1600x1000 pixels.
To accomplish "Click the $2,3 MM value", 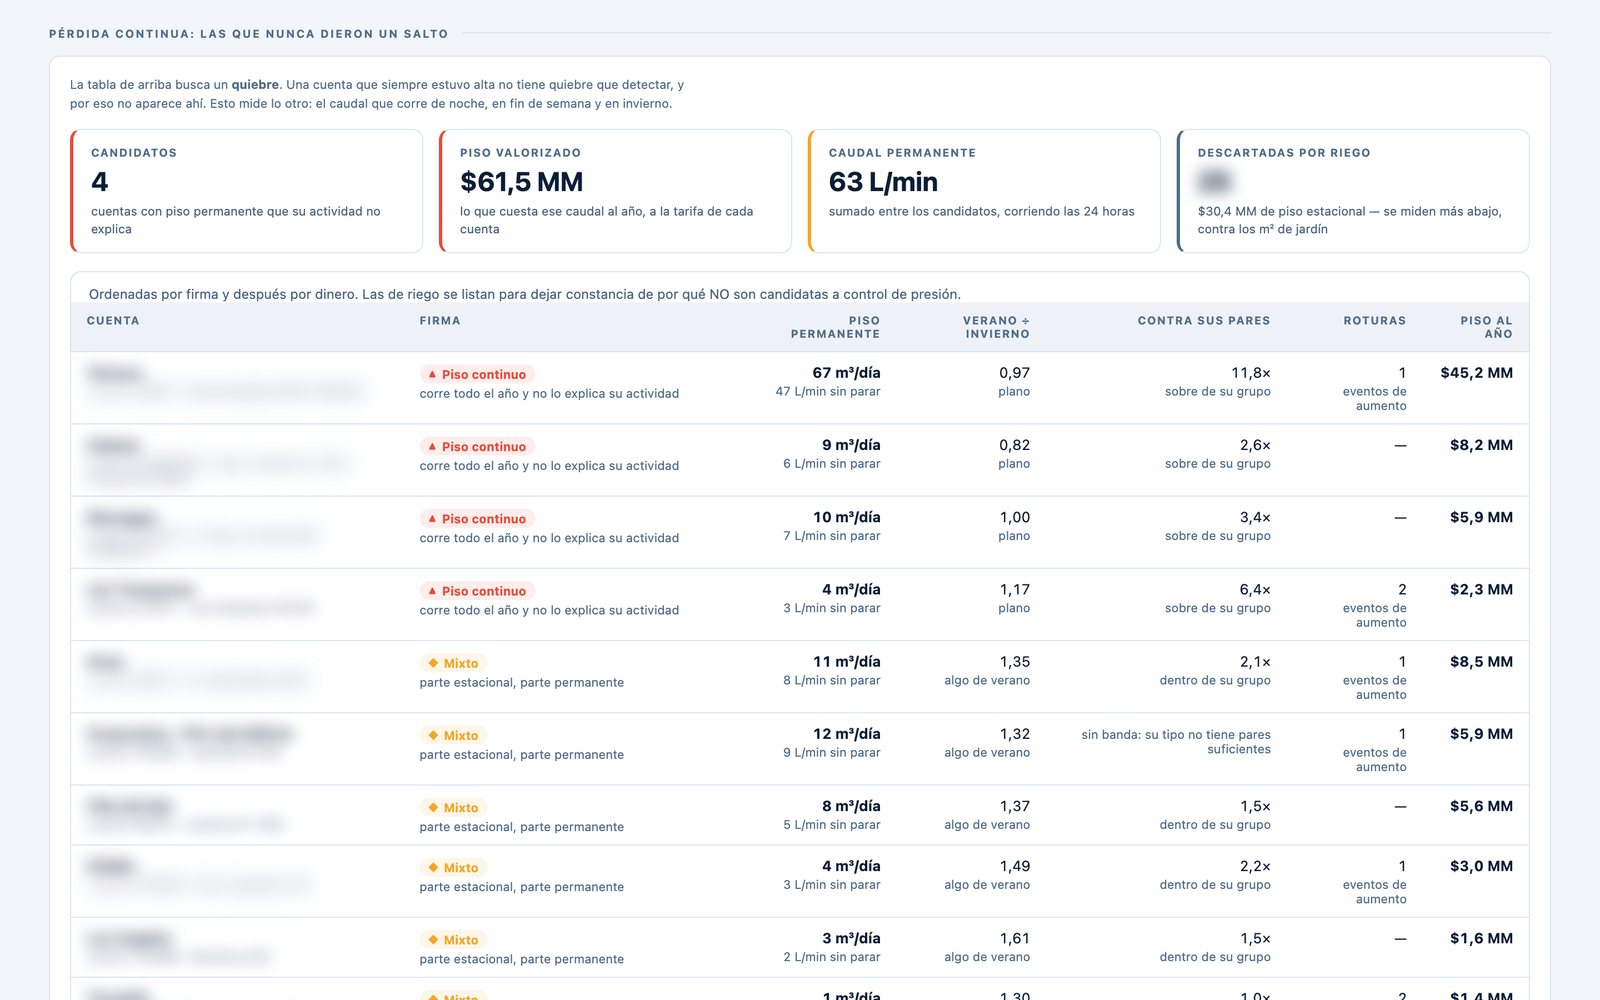I will pos(1481,590).
